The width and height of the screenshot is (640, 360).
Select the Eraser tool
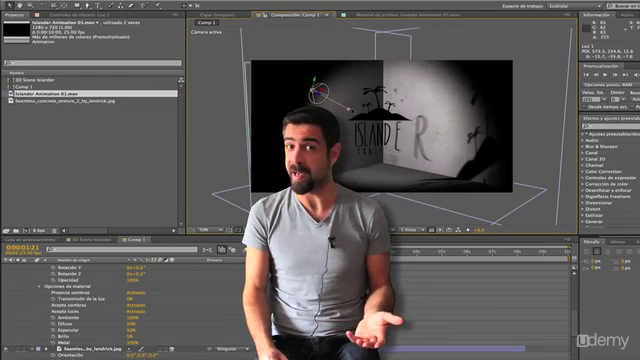(x=131, y=5)
